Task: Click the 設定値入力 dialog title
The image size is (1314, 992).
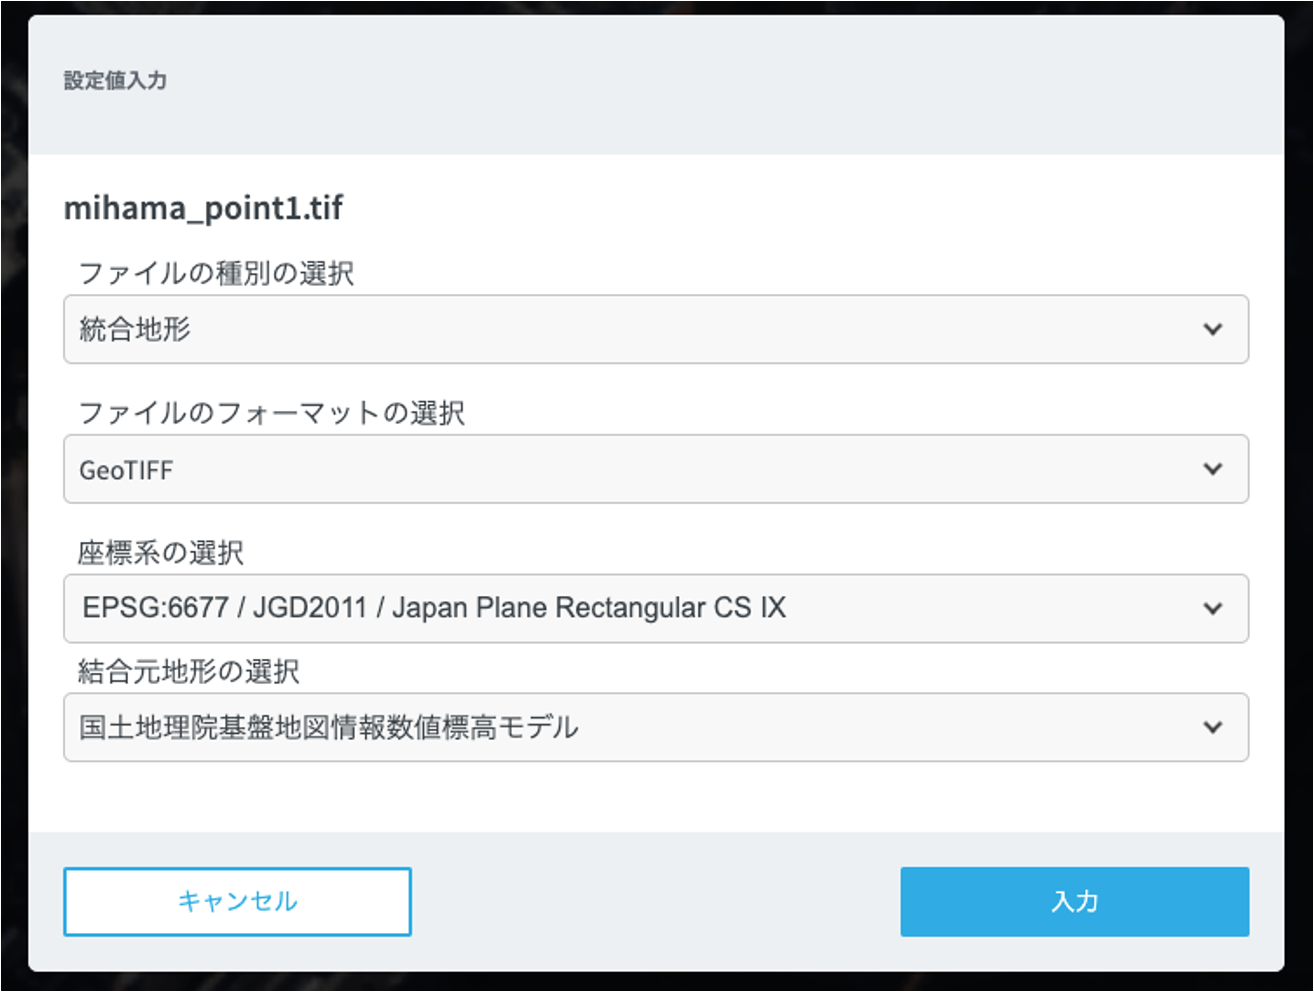Action: pos(113,81)
